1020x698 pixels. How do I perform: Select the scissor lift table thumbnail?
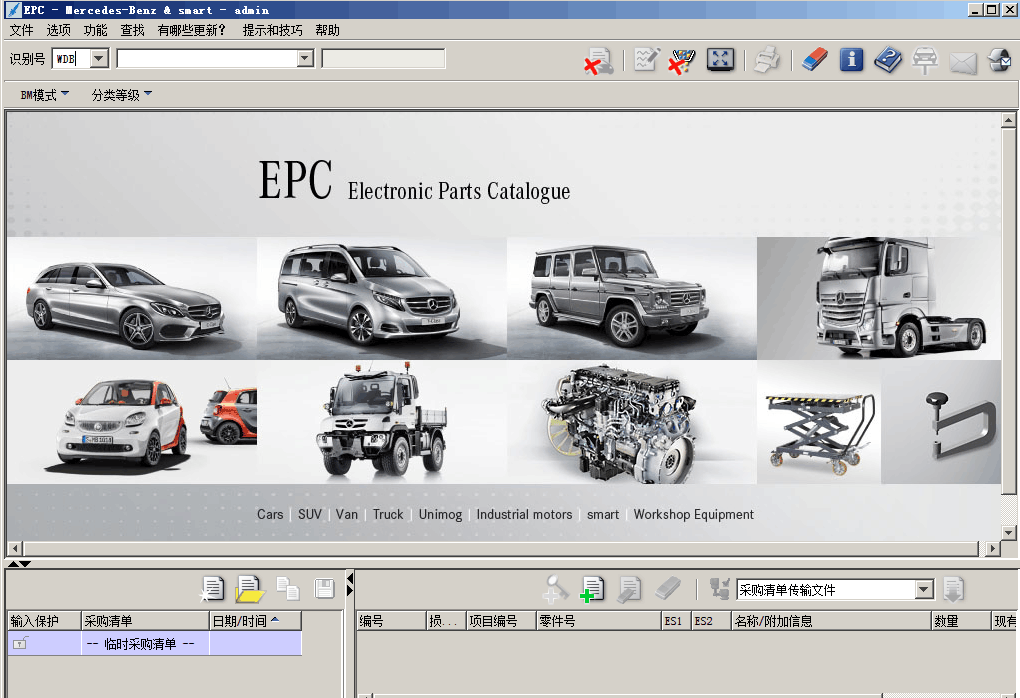[x=819, y=422]
